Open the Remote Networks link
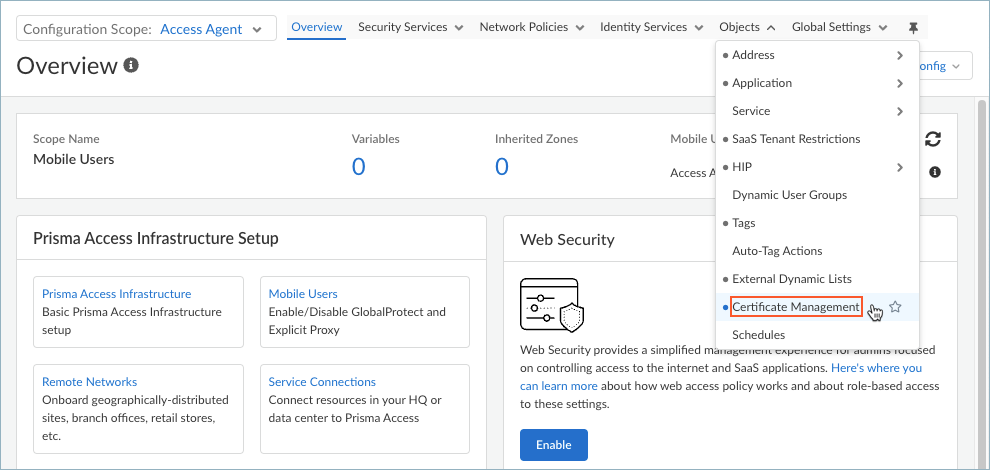 pos(89,382)
